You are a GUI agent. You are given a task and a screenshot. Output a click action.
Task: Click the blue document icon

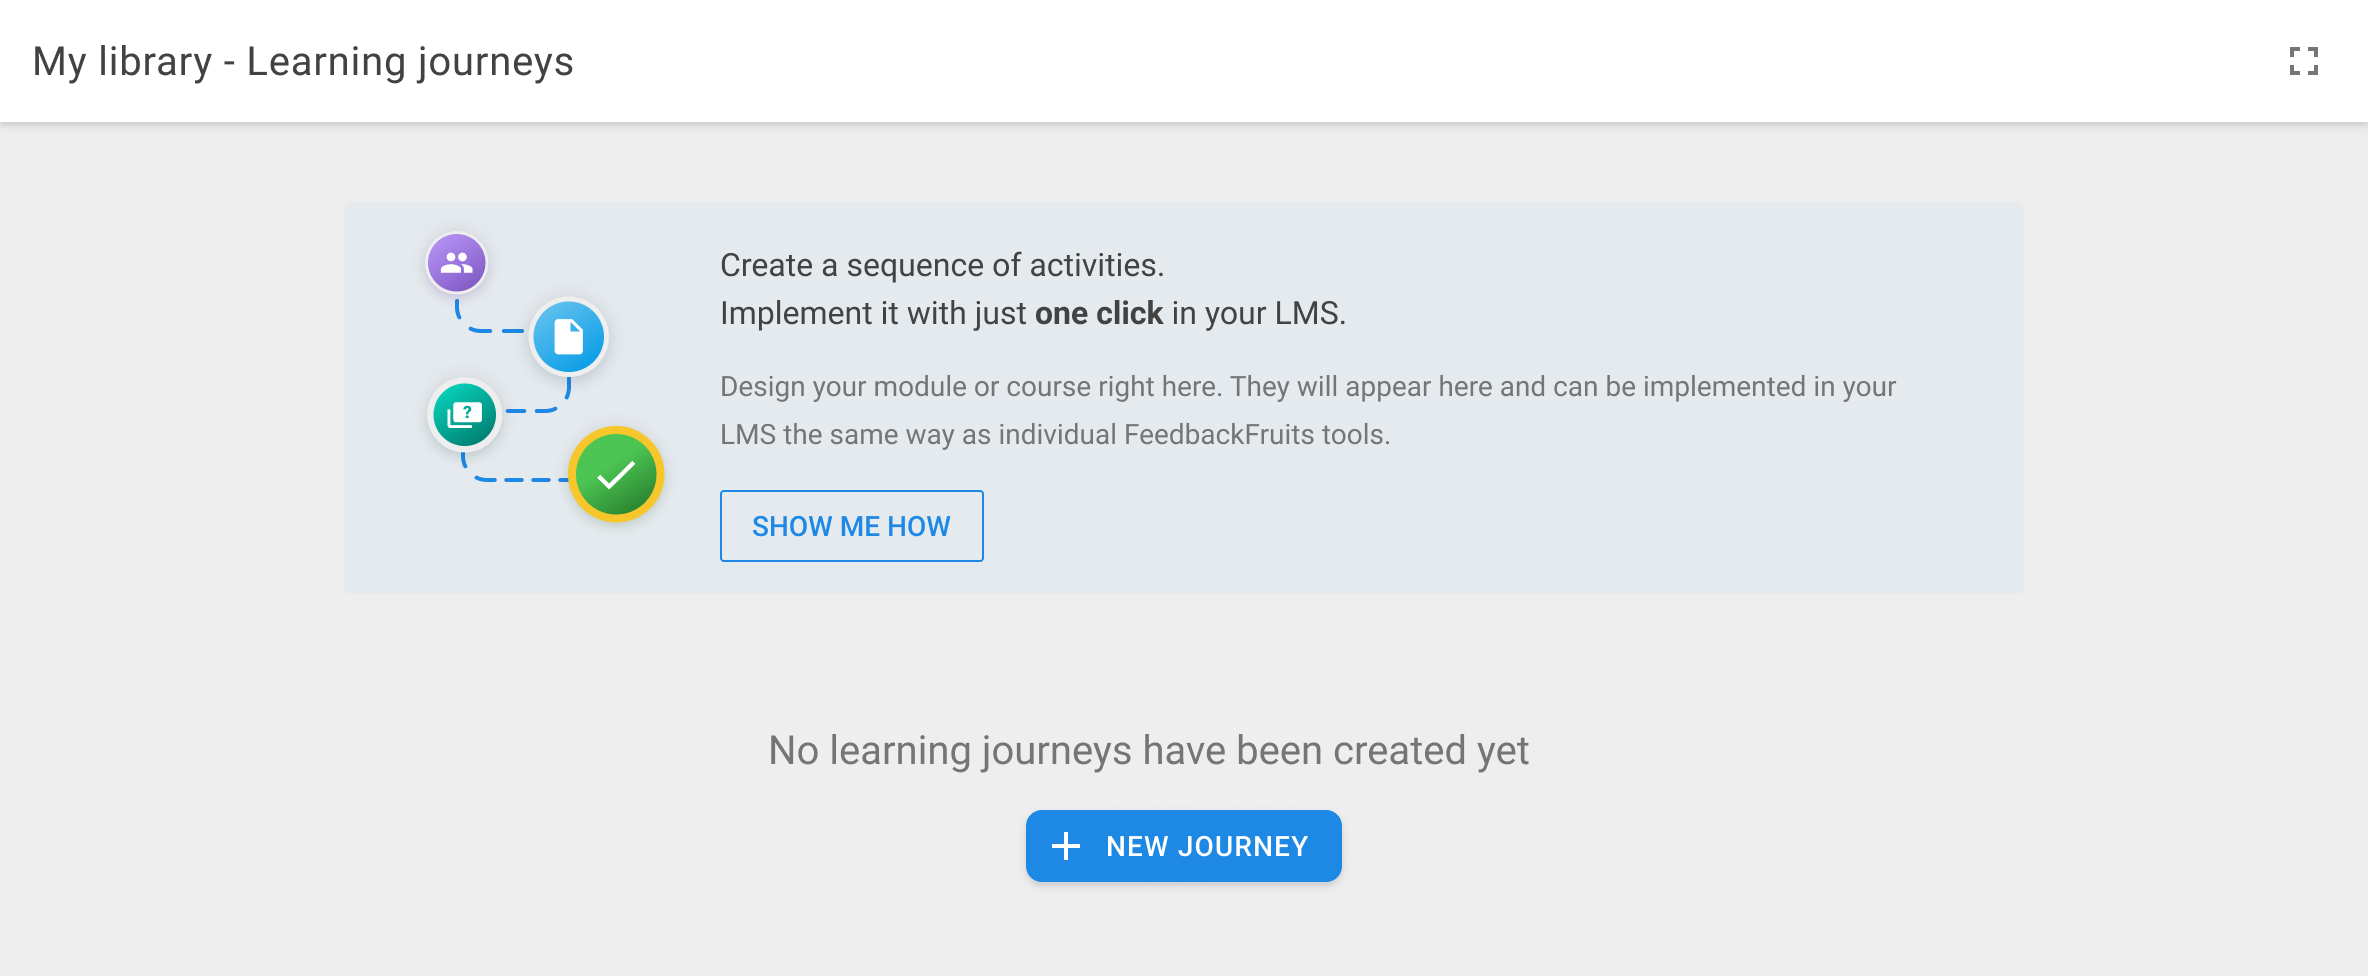click(x=568, y=337)
